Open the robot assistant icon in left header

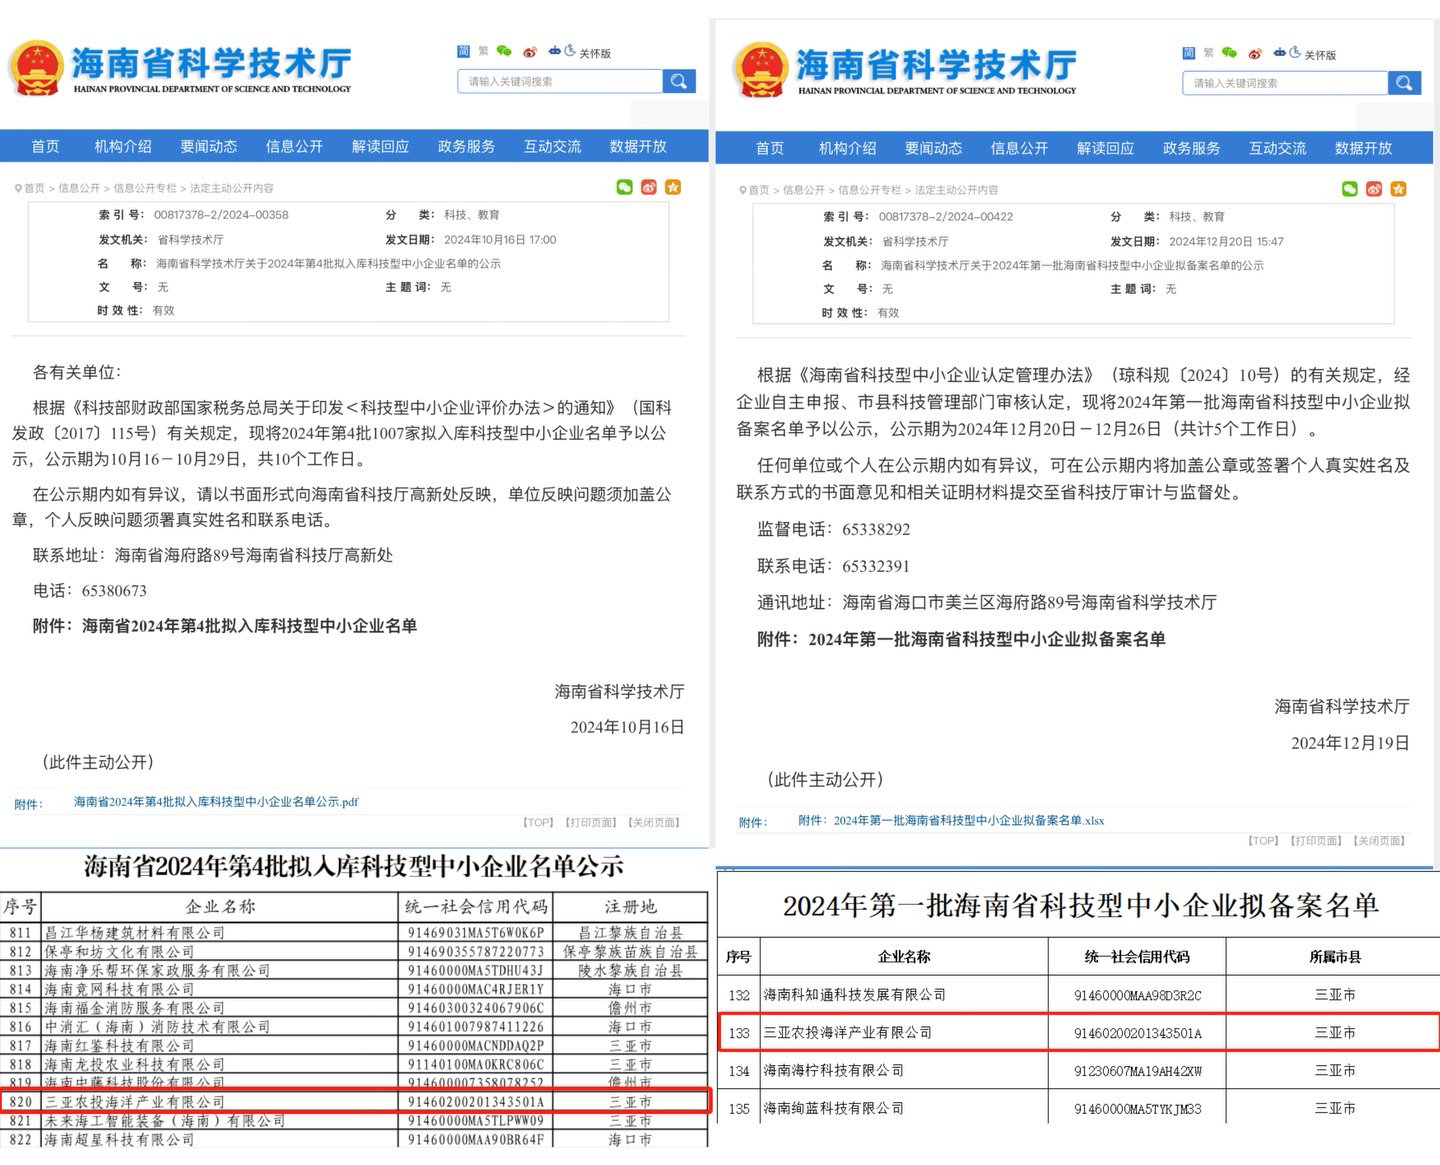point(555,52)
